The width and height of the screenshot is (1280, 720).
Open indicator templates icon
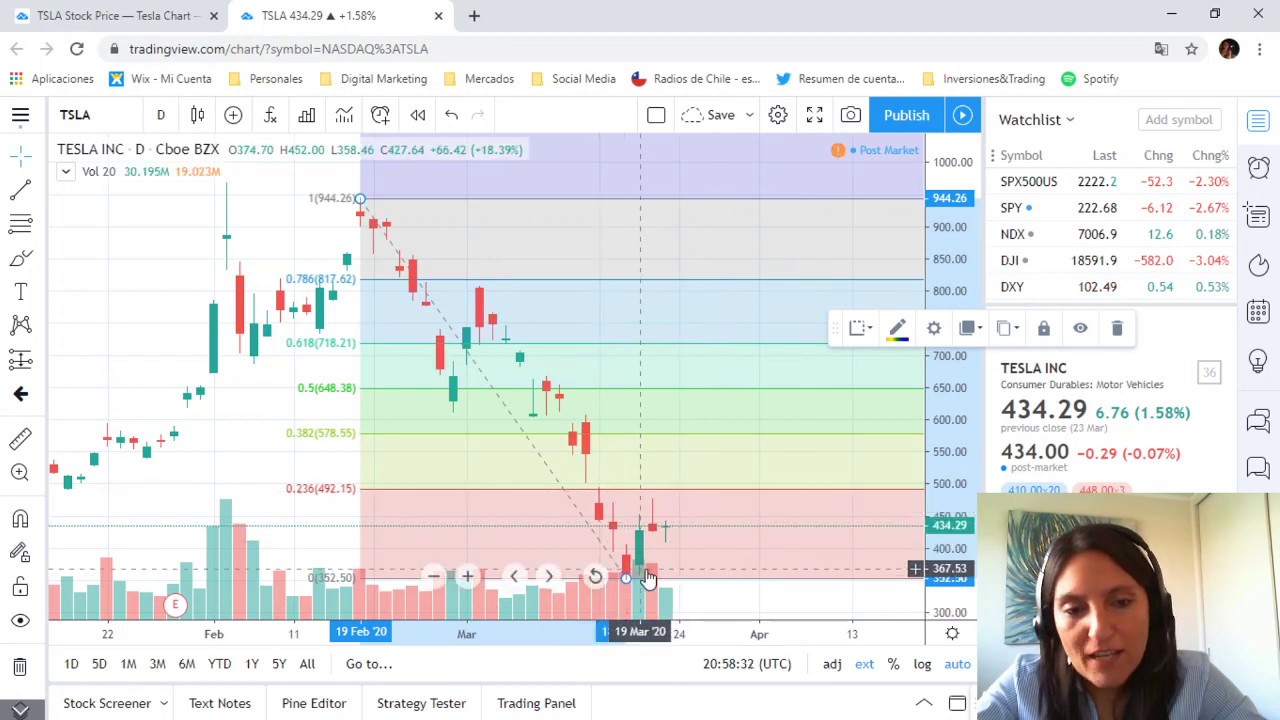[344, 115]
